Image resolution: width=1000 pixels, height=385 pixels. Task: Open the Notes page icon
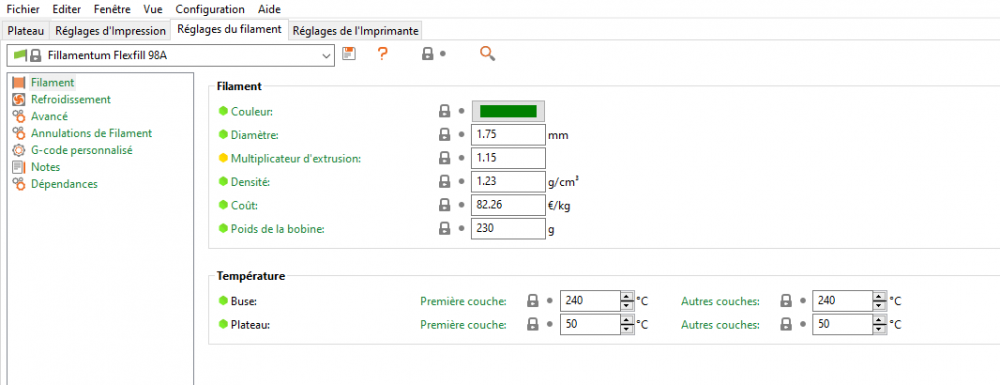[18, 167]
